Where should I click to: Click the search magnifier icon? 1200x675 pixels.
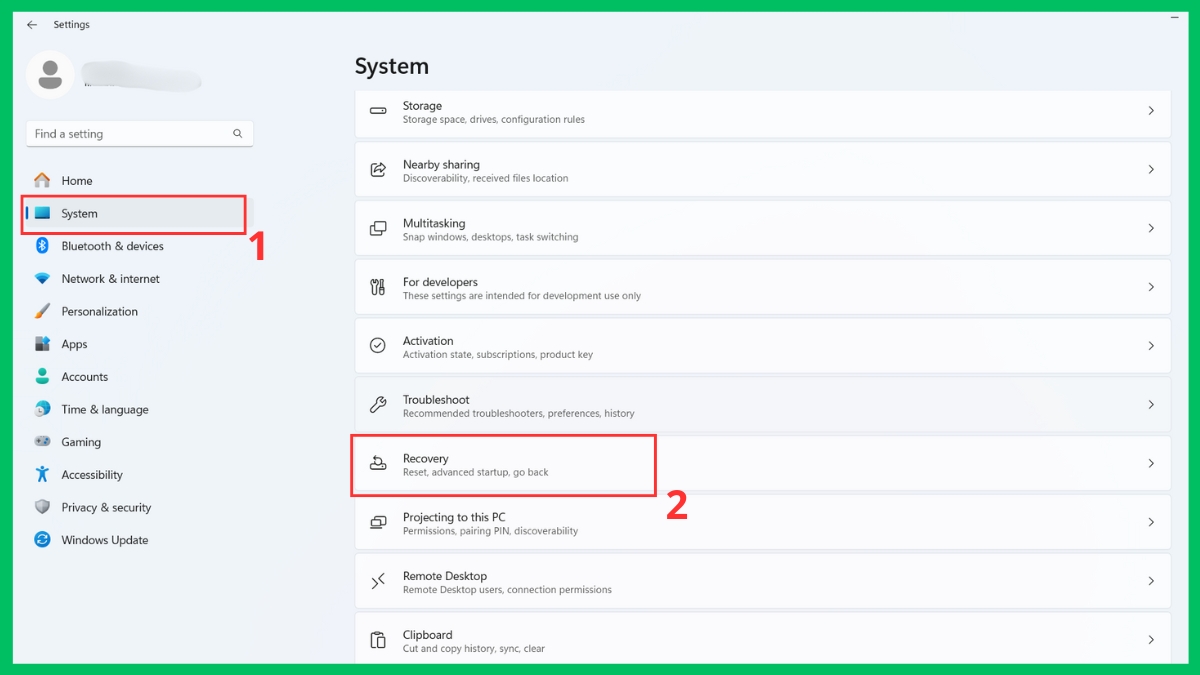tap(238, 134)
